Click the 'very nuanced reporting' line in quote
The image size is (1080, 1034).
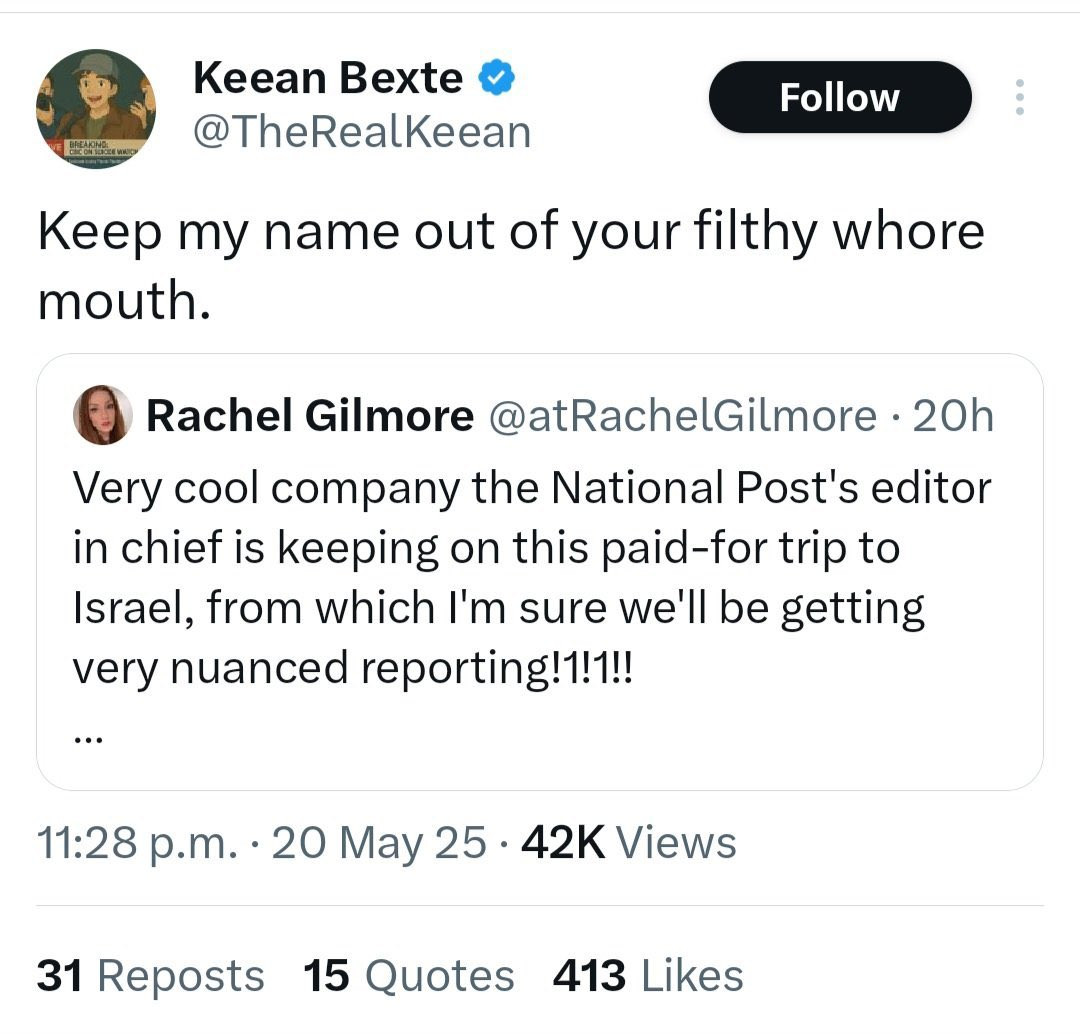tap(353, 667)
